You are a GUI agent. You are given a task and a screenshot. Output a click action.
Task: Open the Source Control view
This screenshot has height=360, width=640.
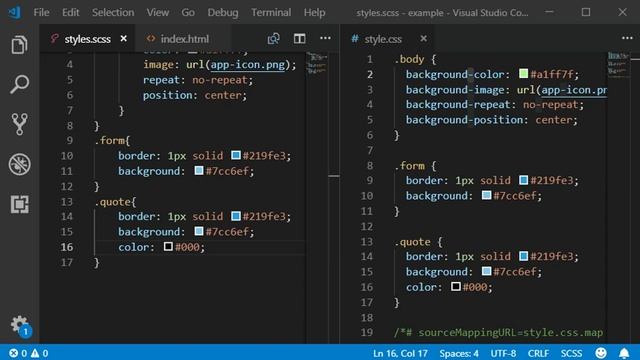pos(19,124)
